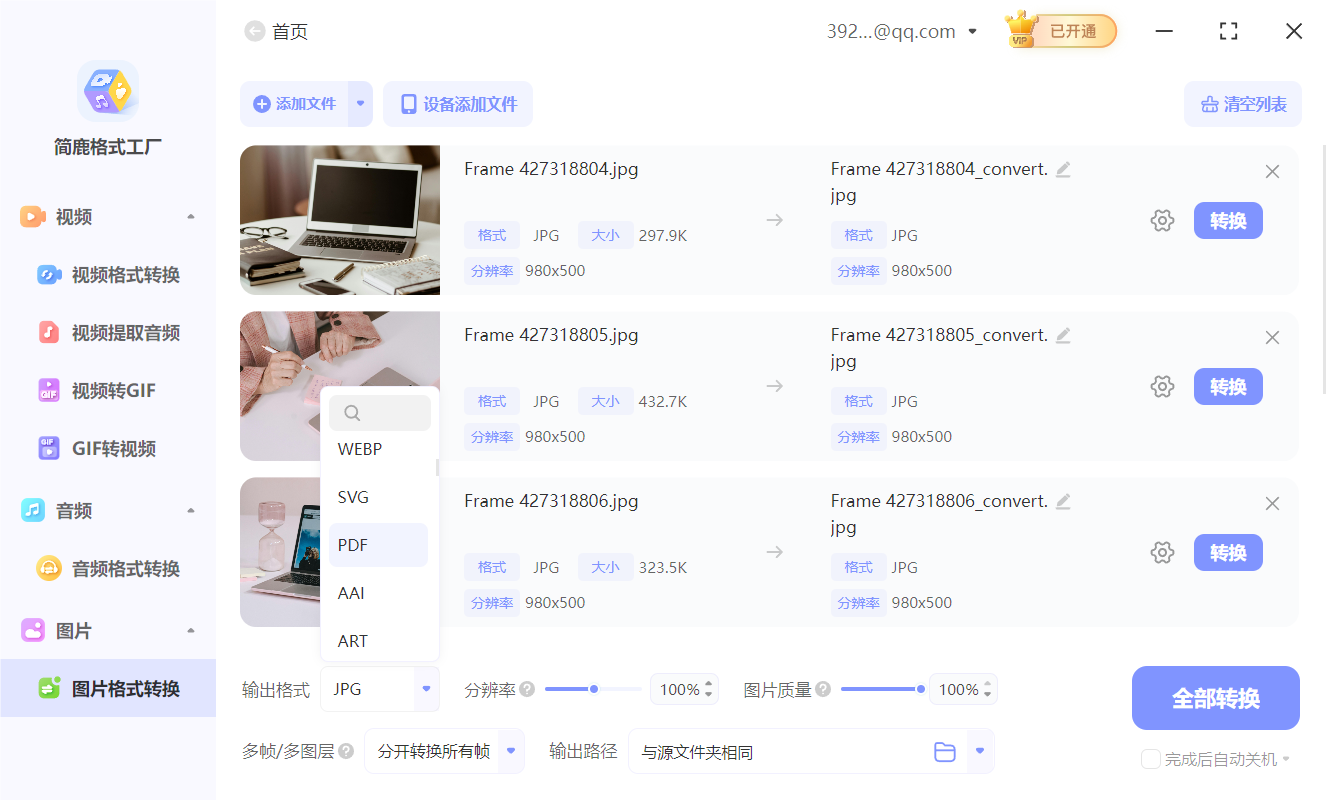The image size is (1326, 800).
Task: Open settings gear for Frame 427318804.jpg
Action: (x=1162, y=220)
